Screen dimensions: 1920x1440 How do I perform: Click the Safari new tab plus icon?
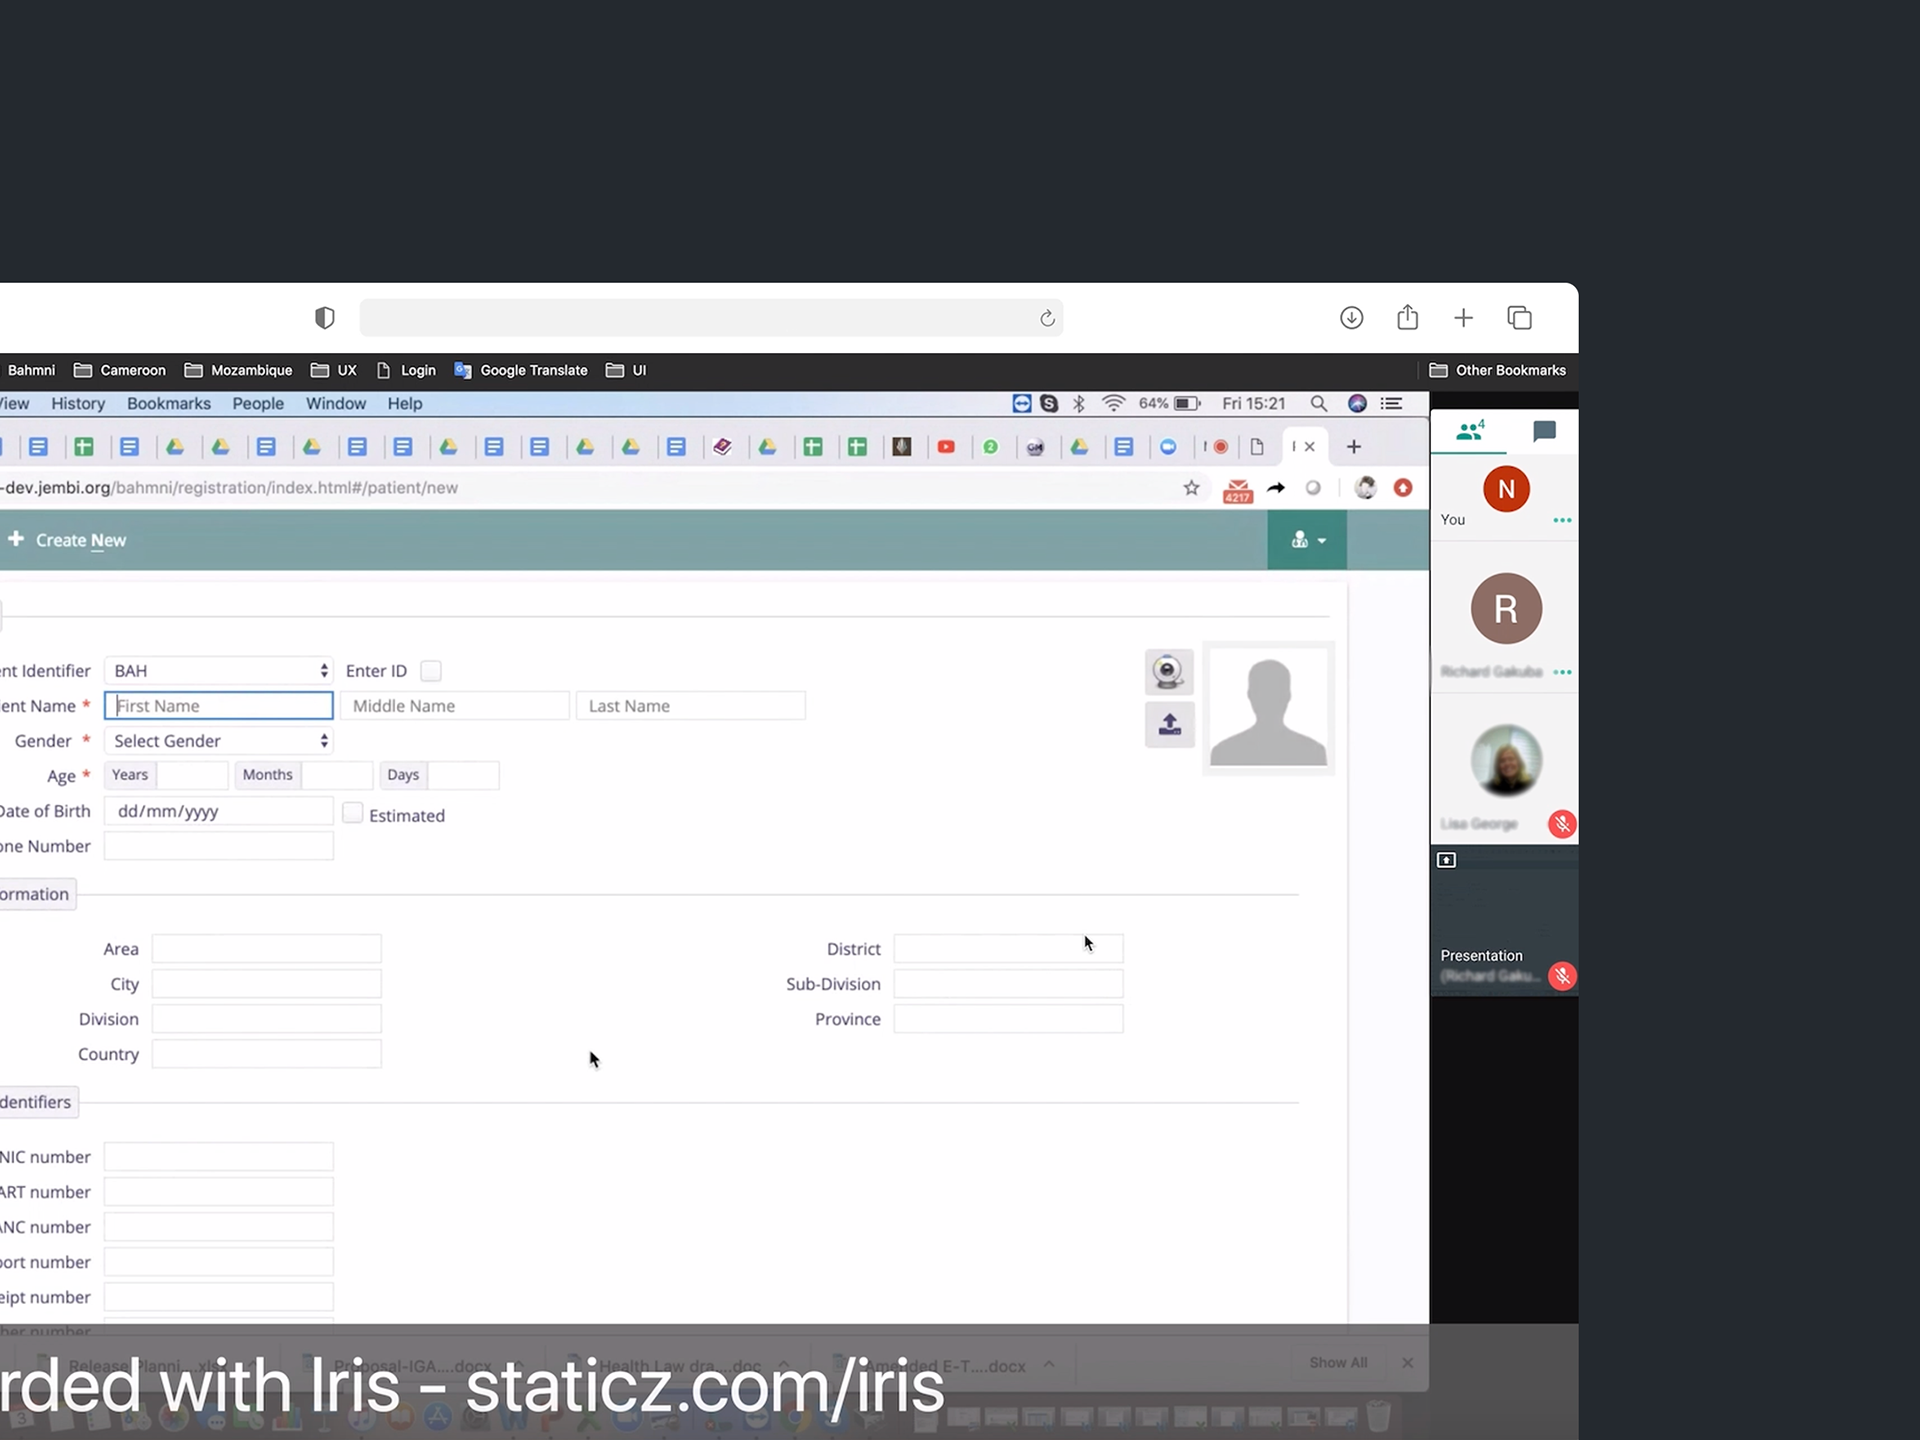[1463, 318]
